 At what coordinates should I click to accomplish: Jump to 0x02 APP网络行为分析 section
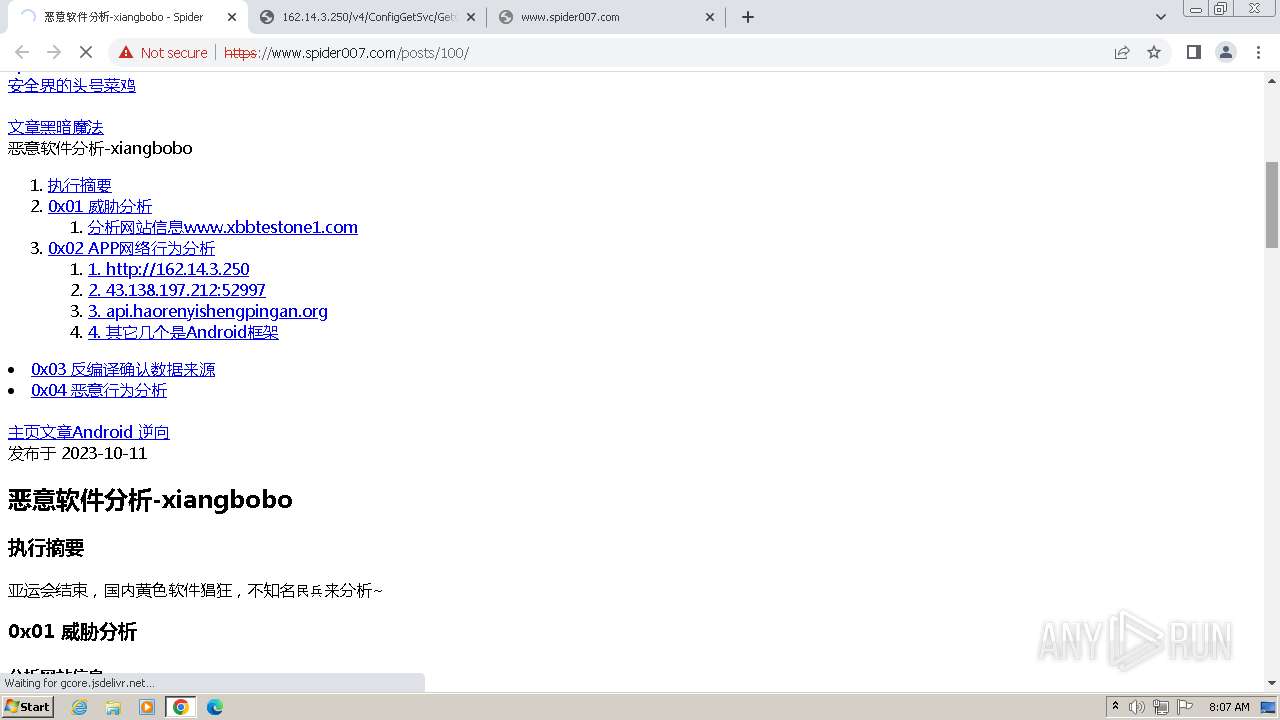pos(131,248)
